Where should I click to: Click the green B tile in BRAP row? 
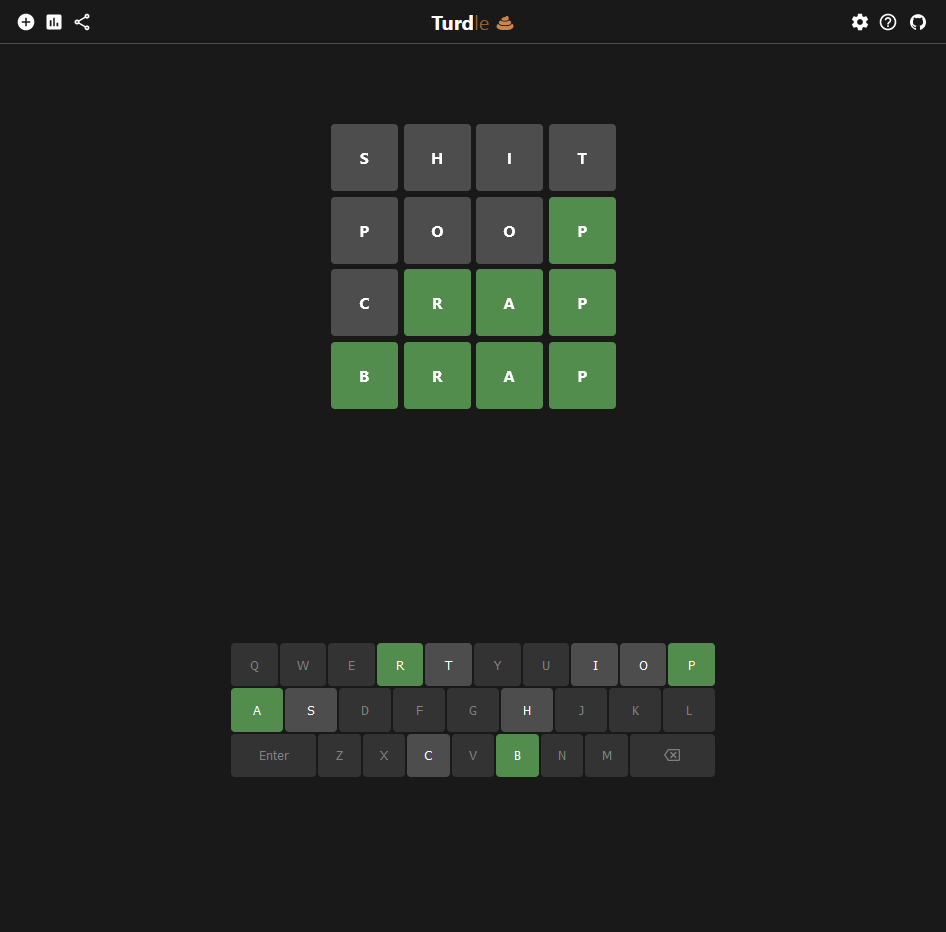[364, 376]
